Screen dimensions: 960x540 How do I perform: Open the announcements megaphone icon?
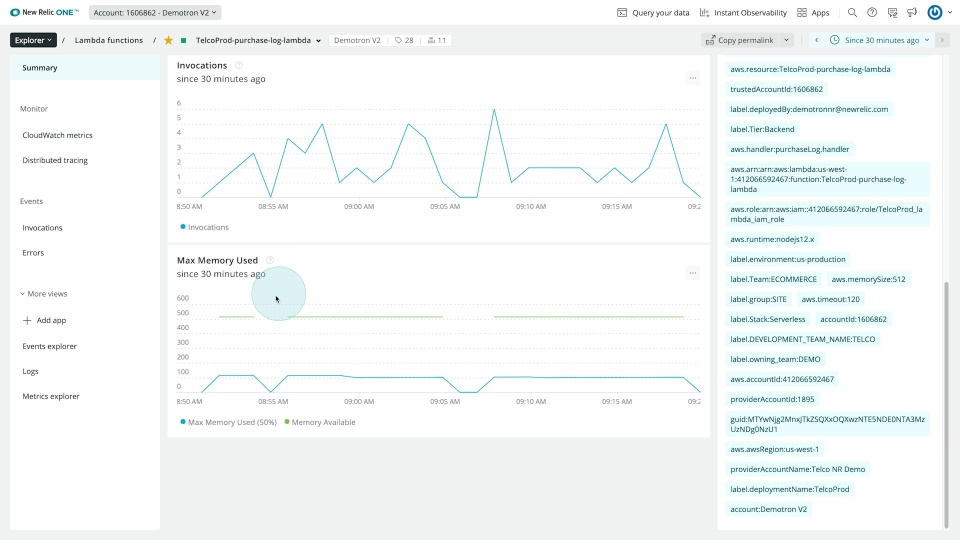(x=912, y=12)
